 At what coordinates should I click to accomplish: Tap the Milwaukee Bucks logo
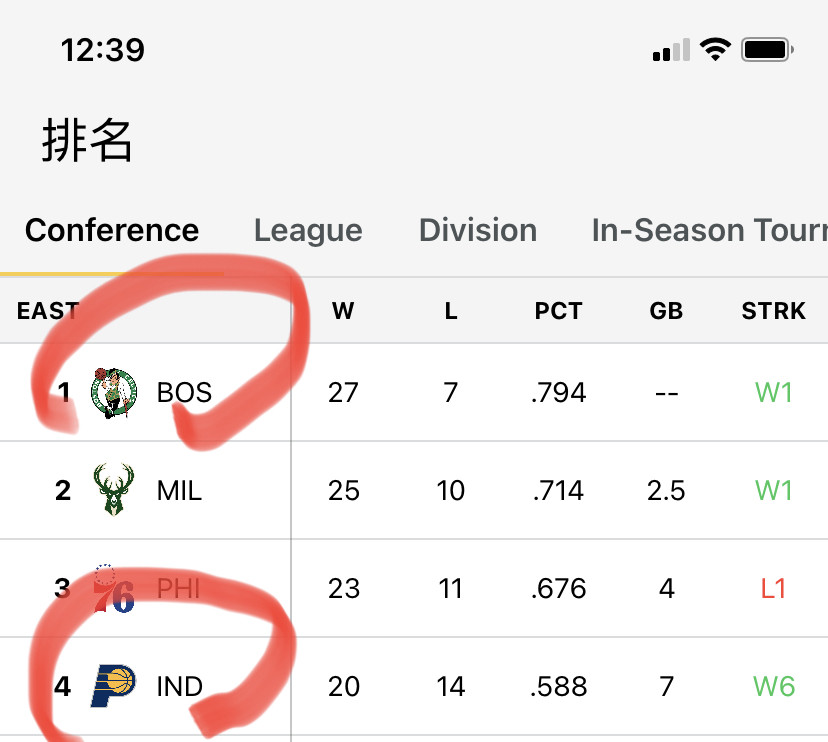click(114, 490)
